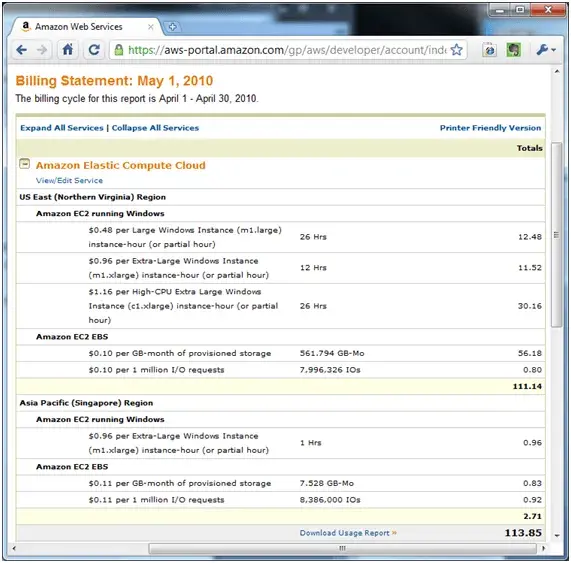Click the horizontal scrollbar right arrow
The image size is (571, 563).
coord(543,548)
